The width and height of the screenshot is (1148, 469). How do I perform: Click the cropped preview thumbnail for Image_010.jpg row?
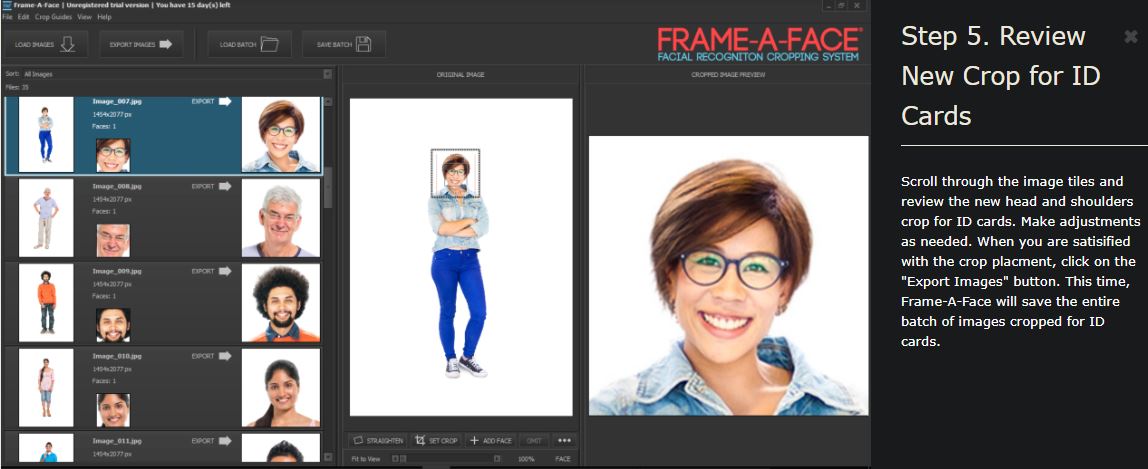[281, 388]
